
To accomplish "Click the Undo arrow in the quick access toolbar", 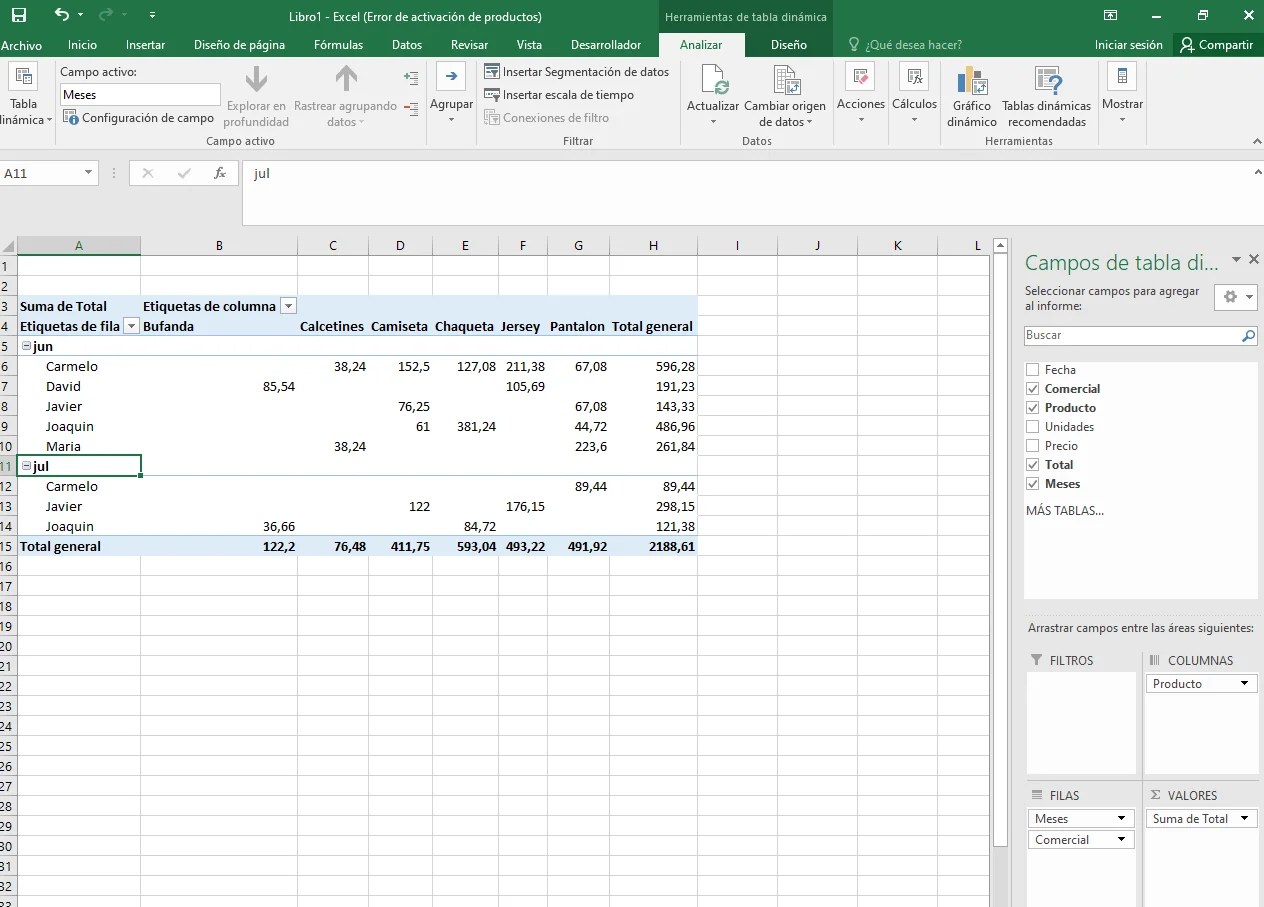I will click(62, 14).
